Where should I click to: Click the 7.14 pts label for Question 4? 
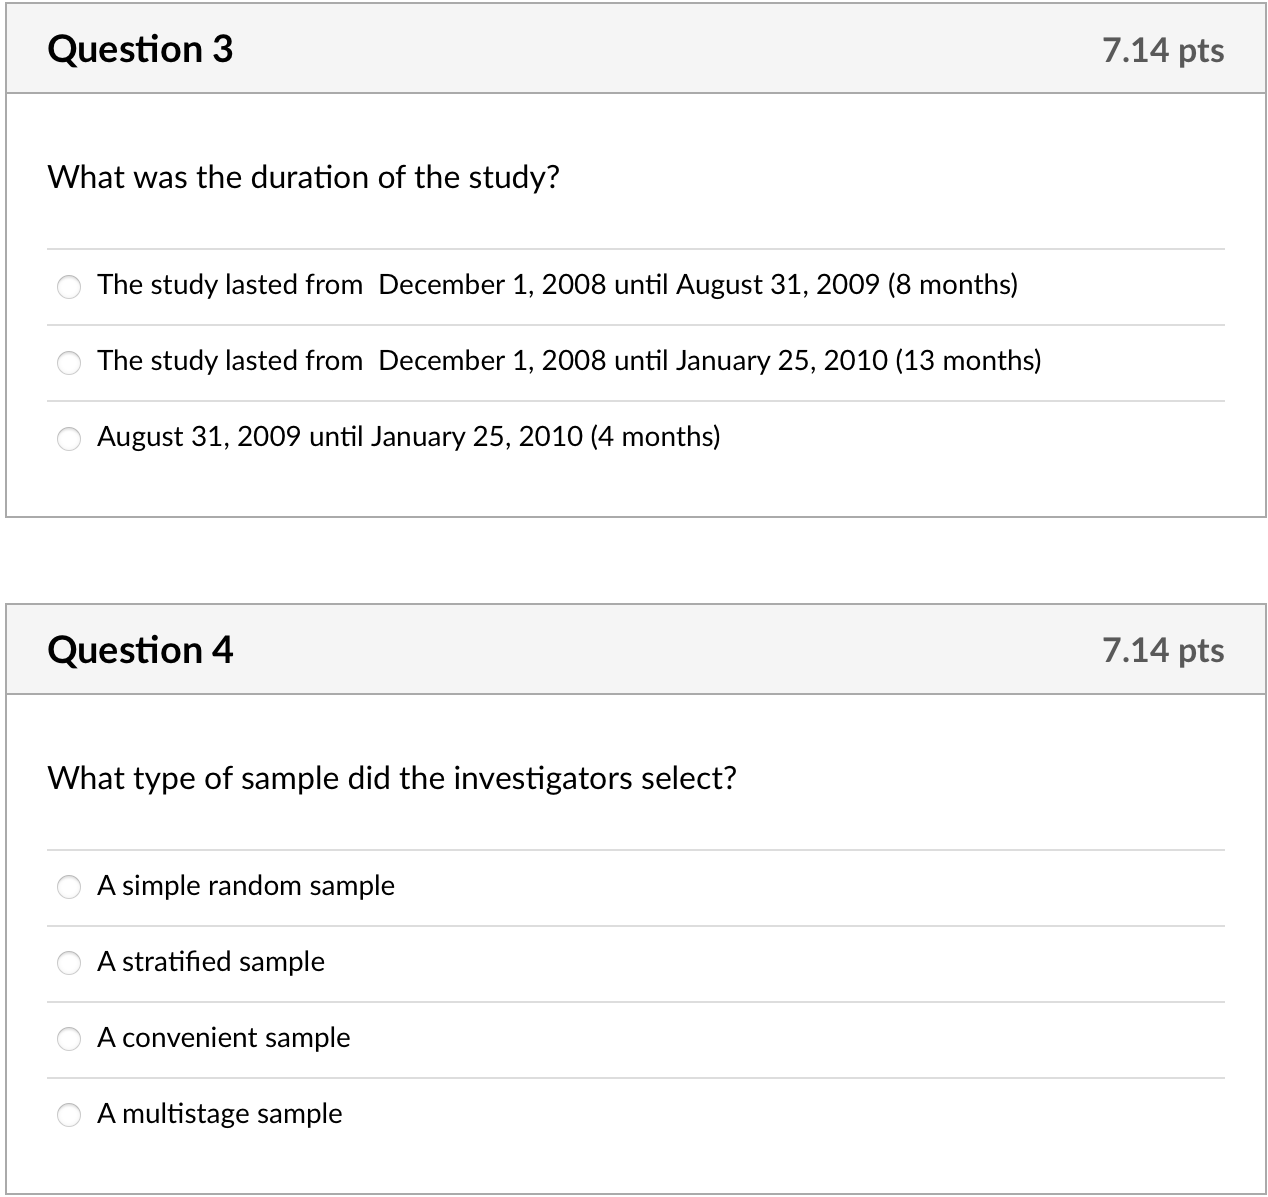pos(1162,650)
